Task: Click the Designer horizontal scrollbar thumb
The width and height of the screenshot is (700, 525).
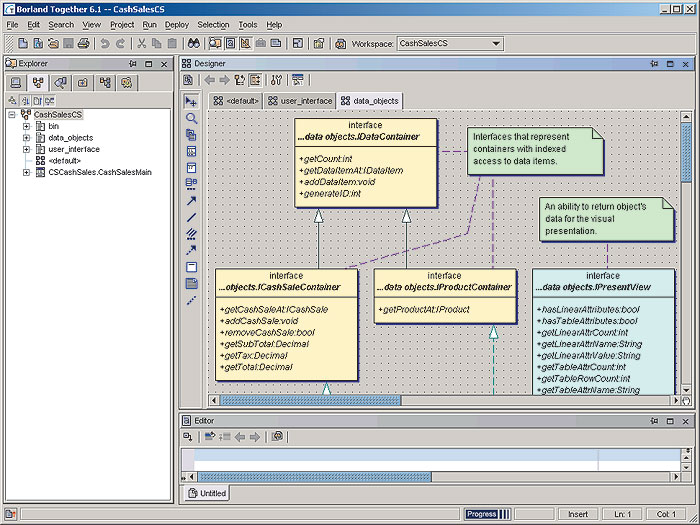Action: click(310, 400)
